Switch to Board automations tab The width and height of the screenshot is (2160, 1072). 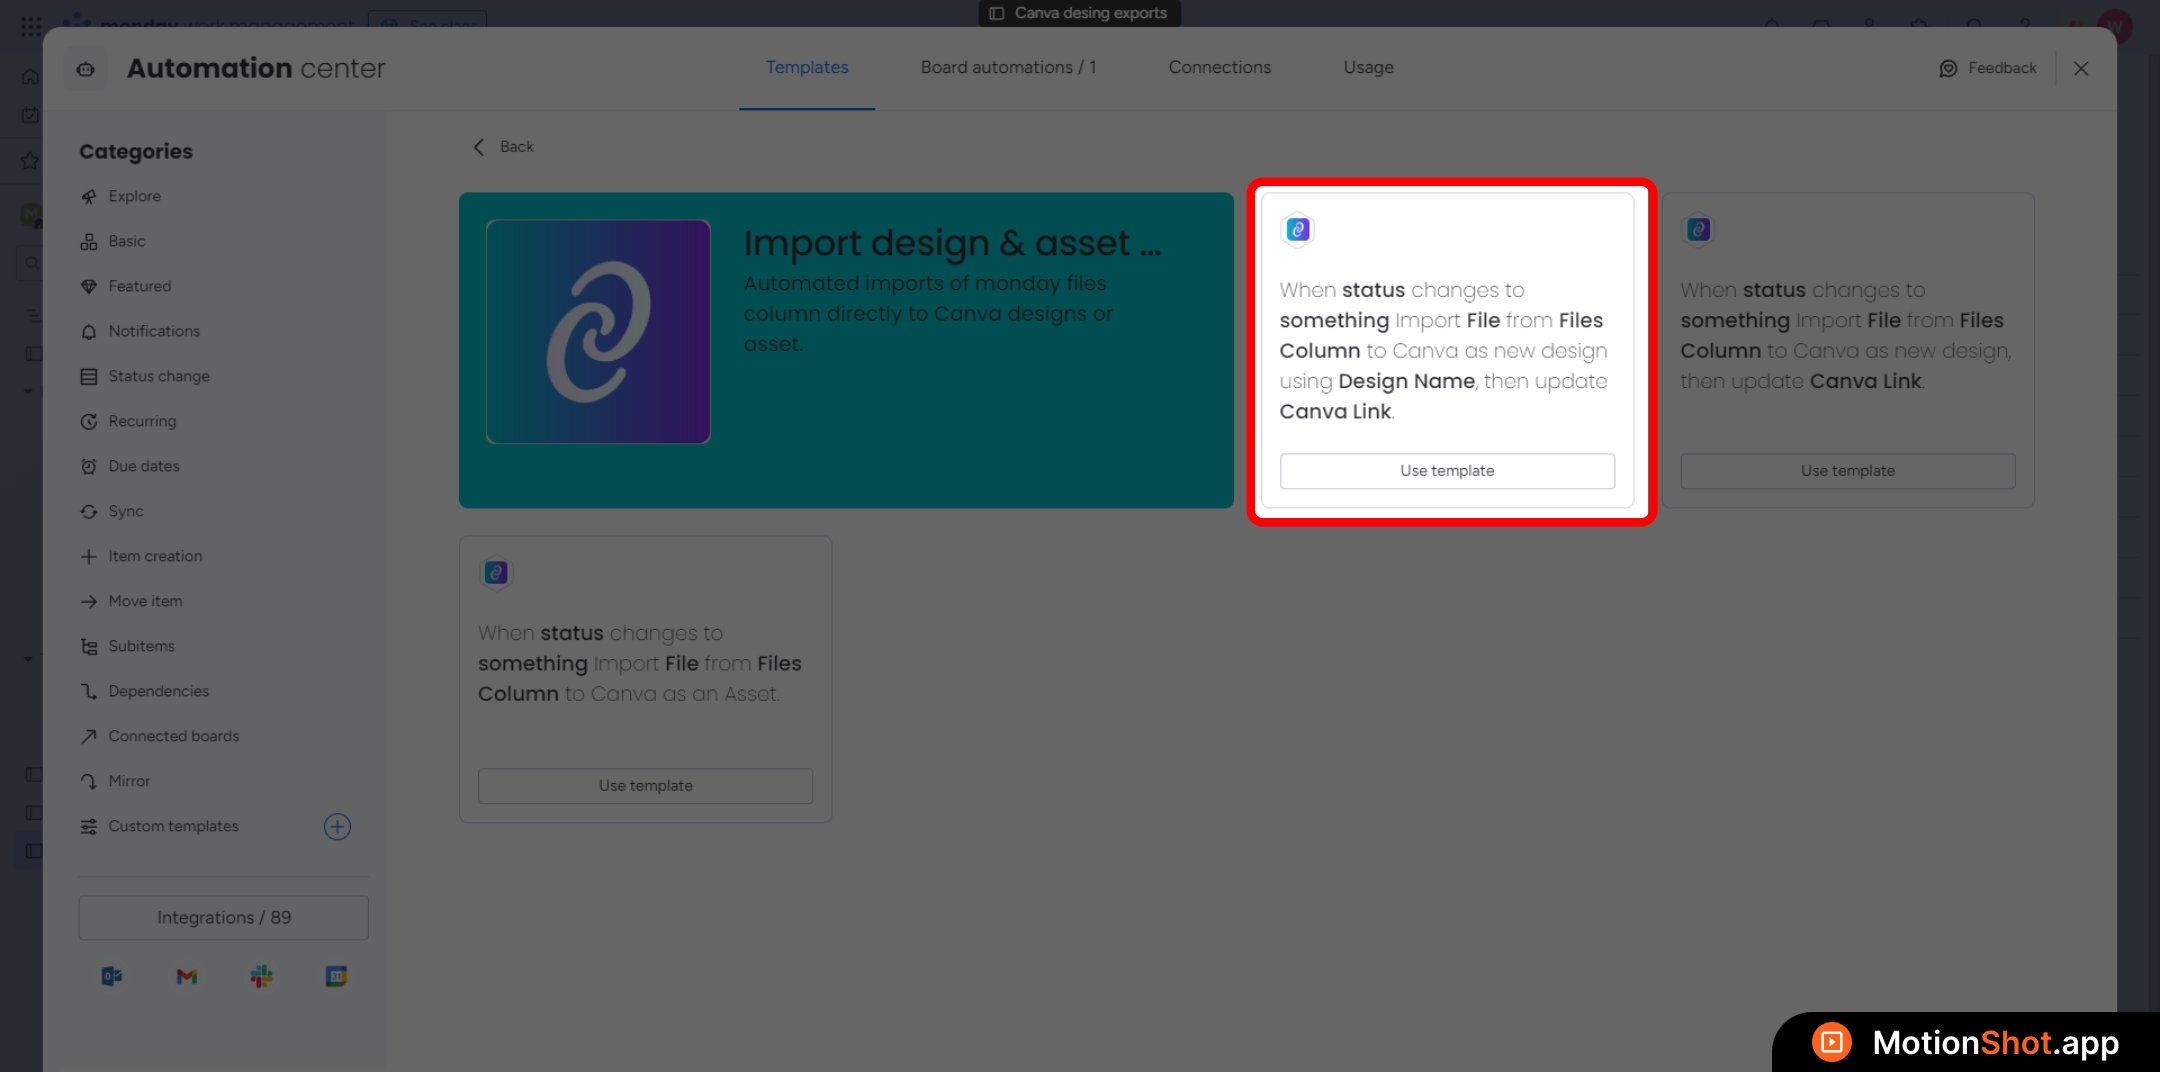tap(1008, 67)
